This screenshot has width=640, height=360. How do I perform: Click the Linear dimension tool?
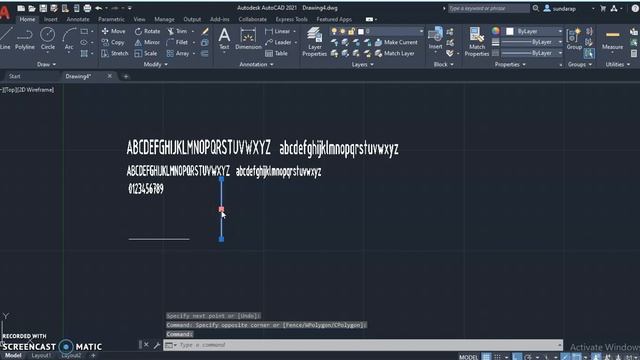point(278,31)
